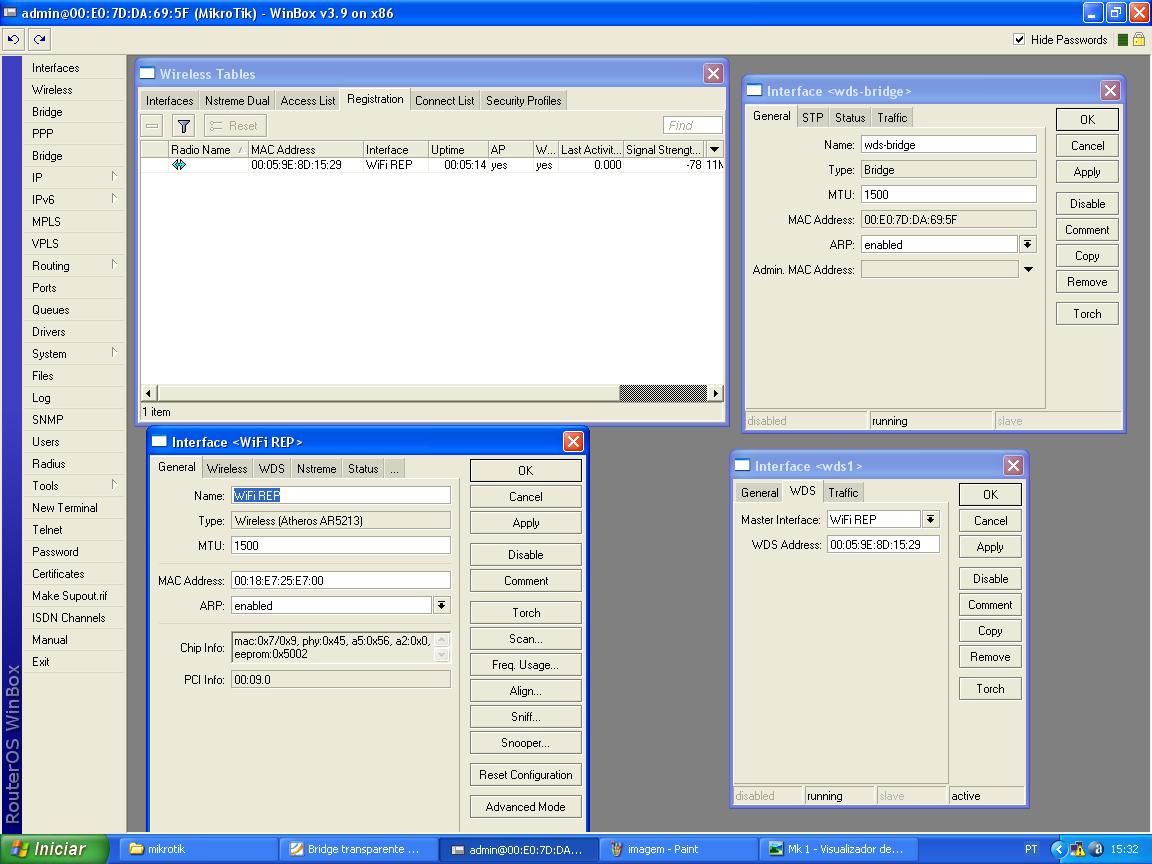1152x864 pixels.
Task: Click Scan... in WiFi REP window
Action: pos(526,638)
